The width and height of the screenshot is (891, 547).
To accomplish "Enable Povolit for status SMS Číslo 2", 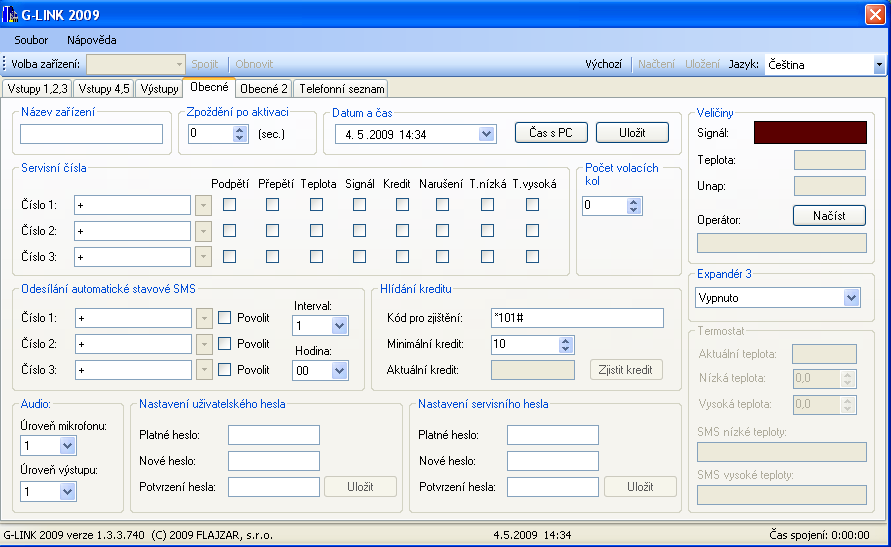I will click(224, 344).
